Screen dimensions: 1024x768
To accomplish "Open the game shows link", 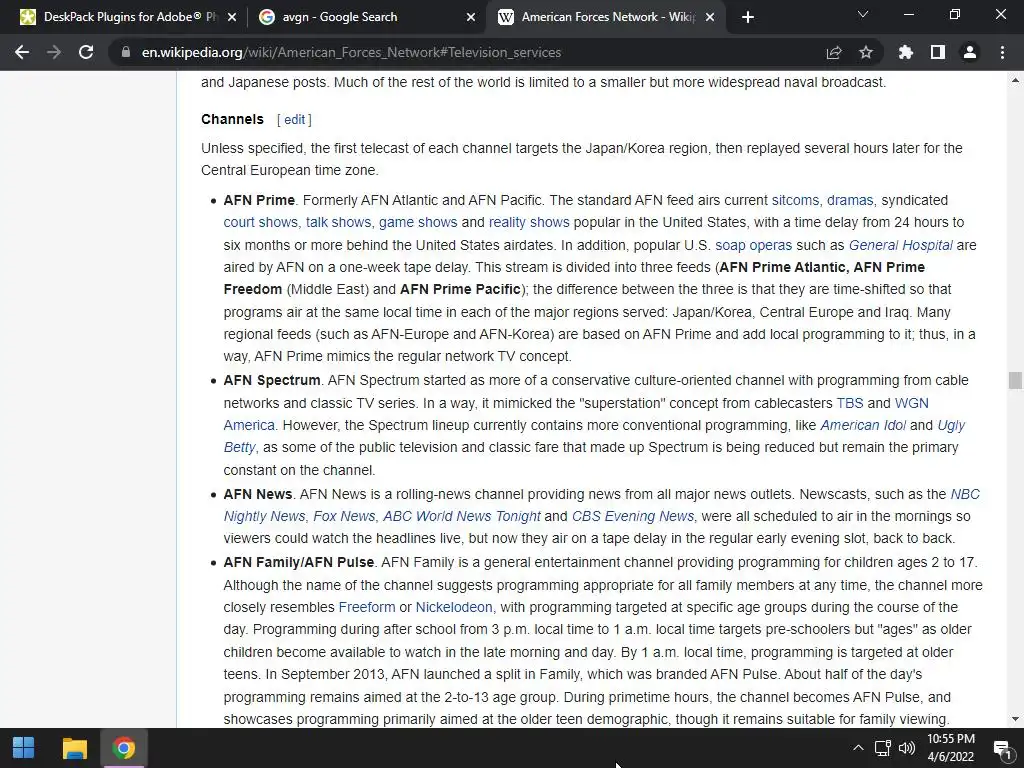I will point(418,223).
